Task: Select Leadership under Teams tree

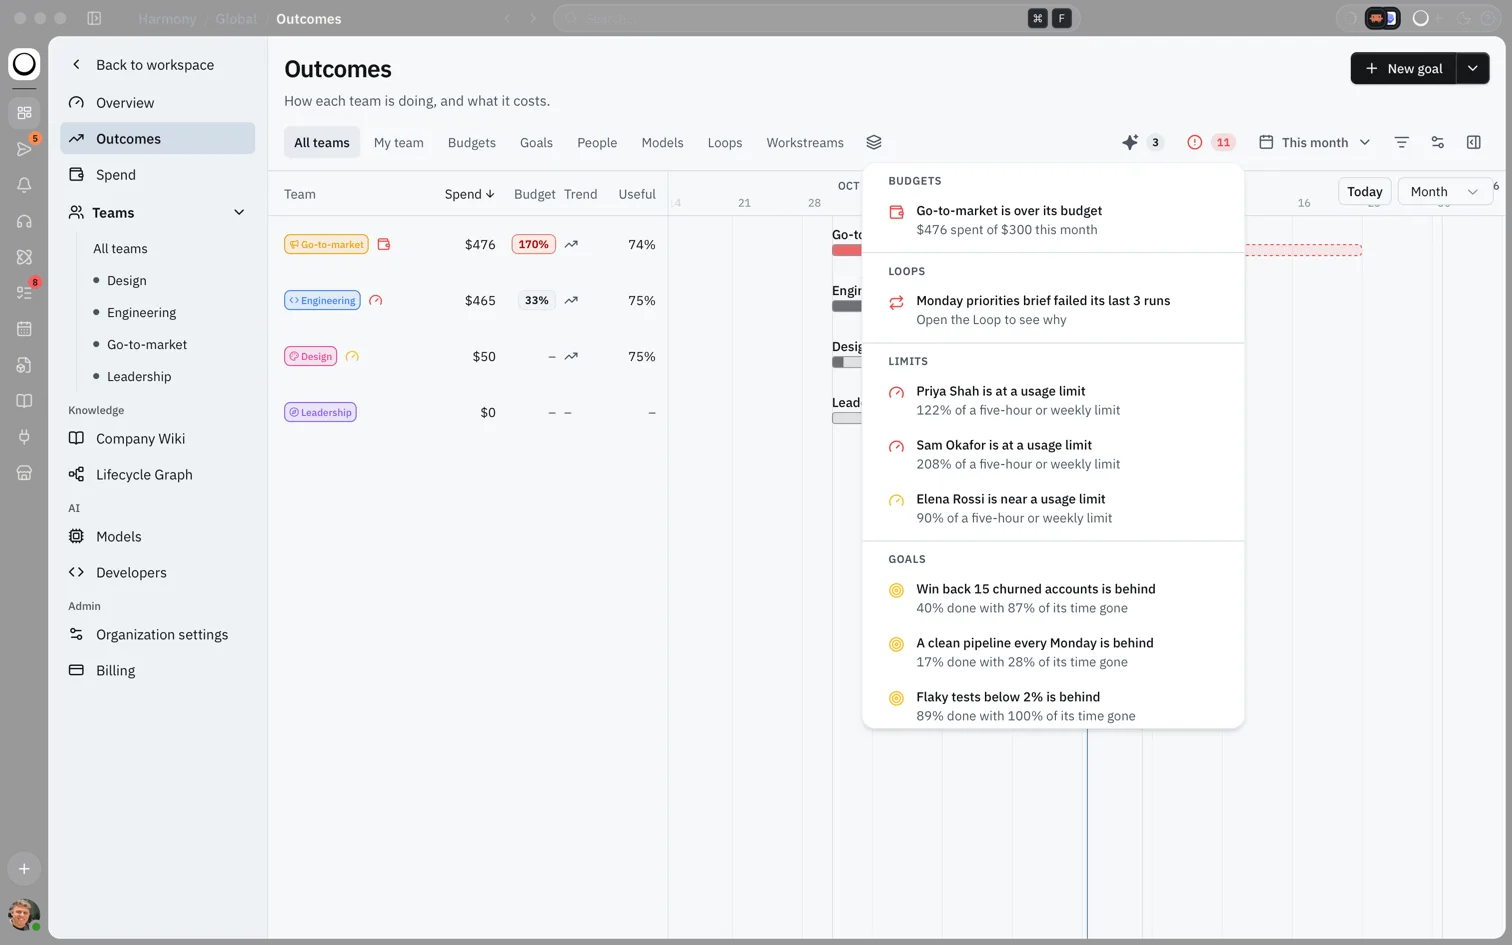Action: pyautogui.click(x=139, y=376)
